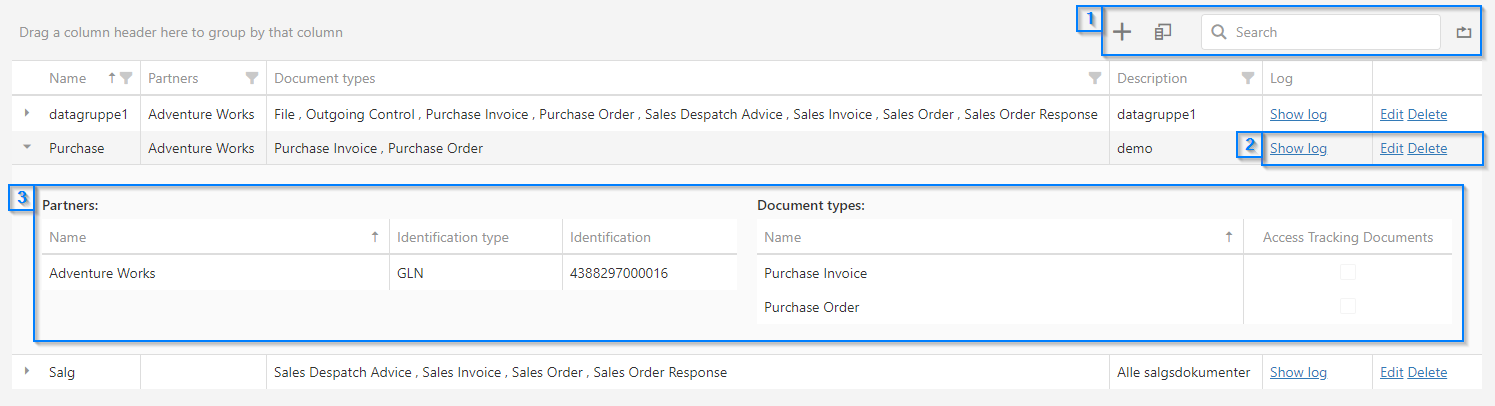Toggle Access Tracking for Purchase Order
1495x406 pixels.
pos(1347,306)
